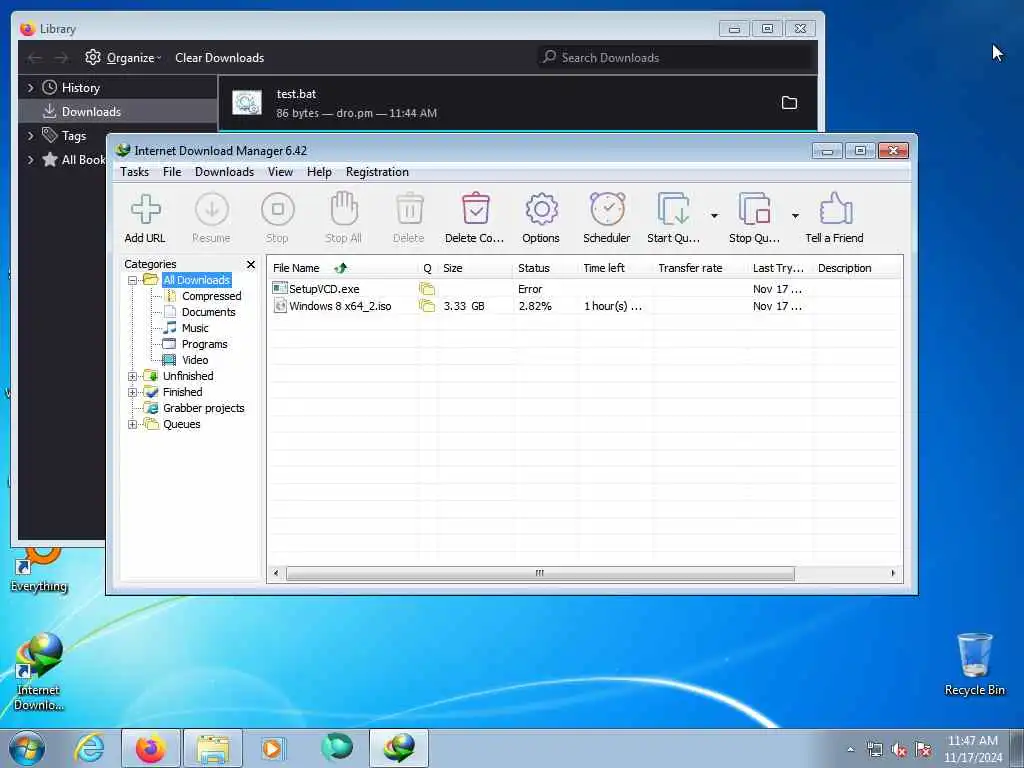
Task: Open the Tasks menu
Action: pos(135,172)
